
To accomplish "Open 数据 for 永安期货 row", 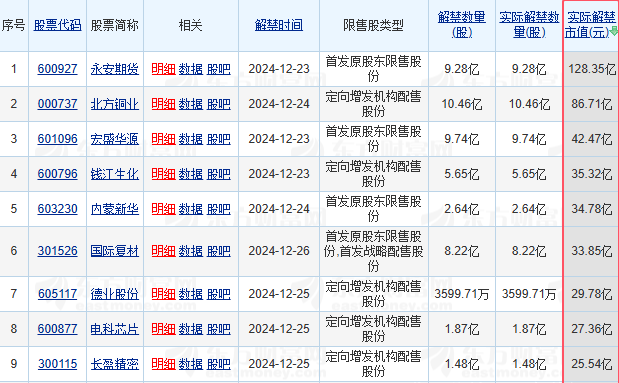I will point(191,69).
